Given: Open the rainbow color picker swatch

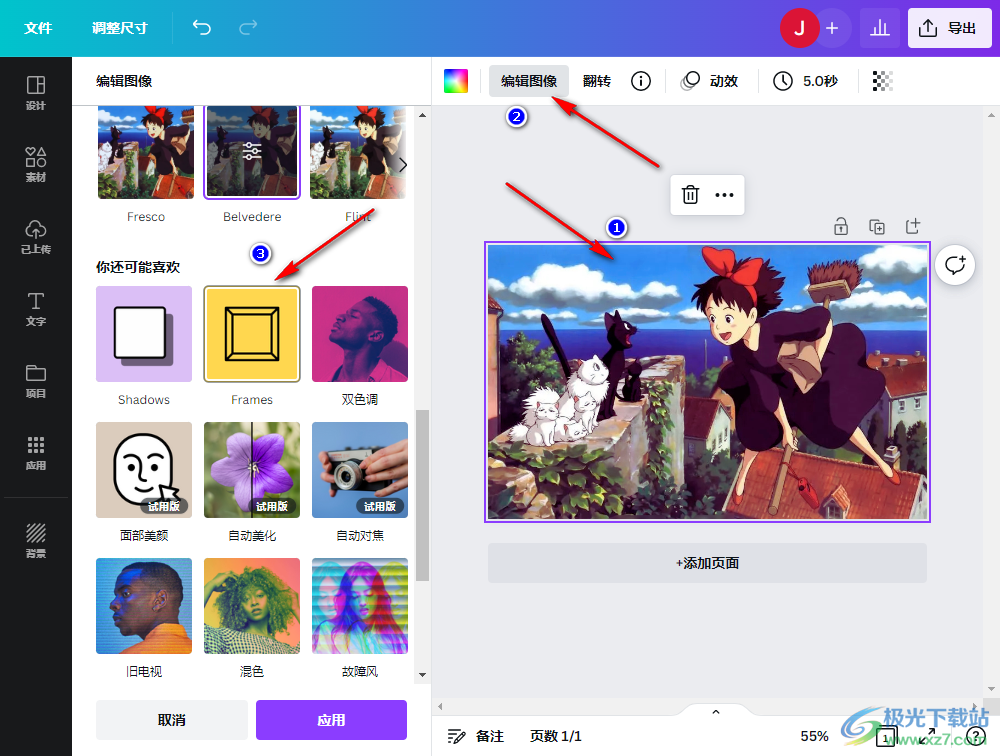Looking at the screenshot, I should (456, 81).
